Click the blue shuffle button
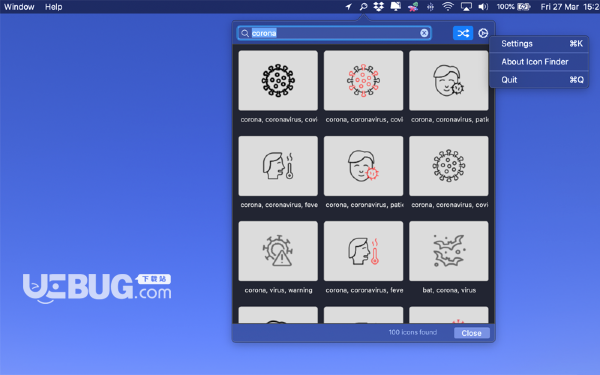Screen dimensions: 600x375 [x=463, y=33]
